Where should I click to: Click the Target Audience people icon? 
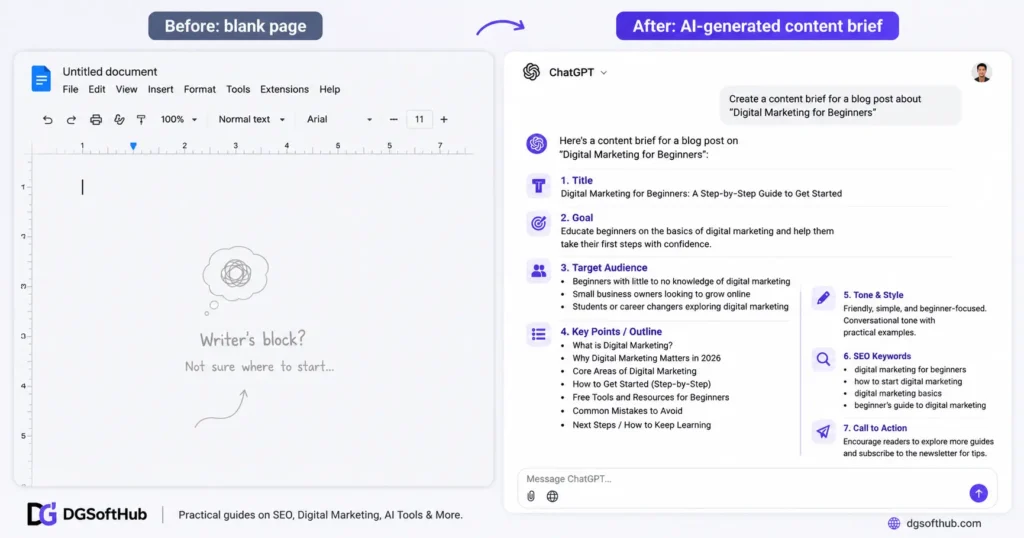click(x=538, y=271)
